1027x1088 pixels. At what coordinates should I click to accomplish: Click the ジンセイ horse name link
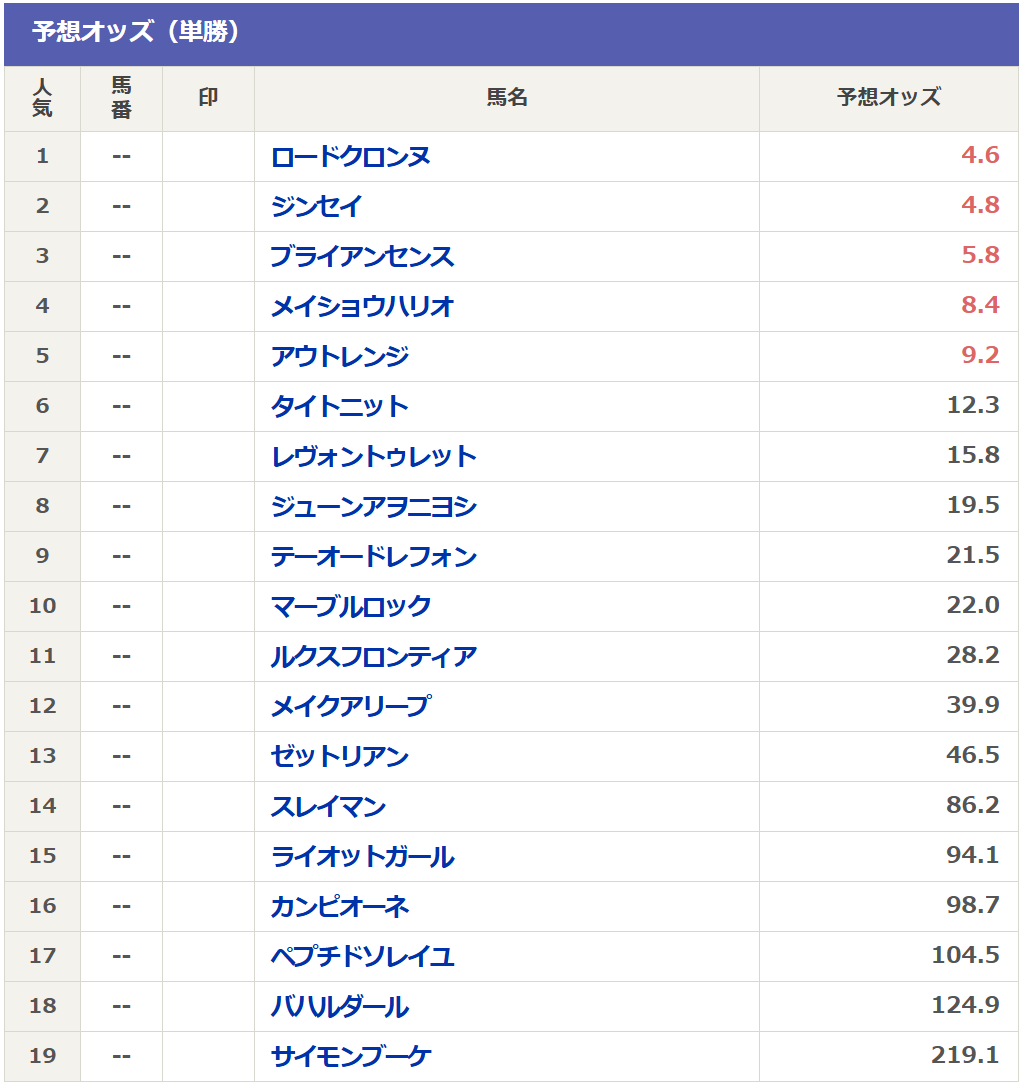point(316,207)
